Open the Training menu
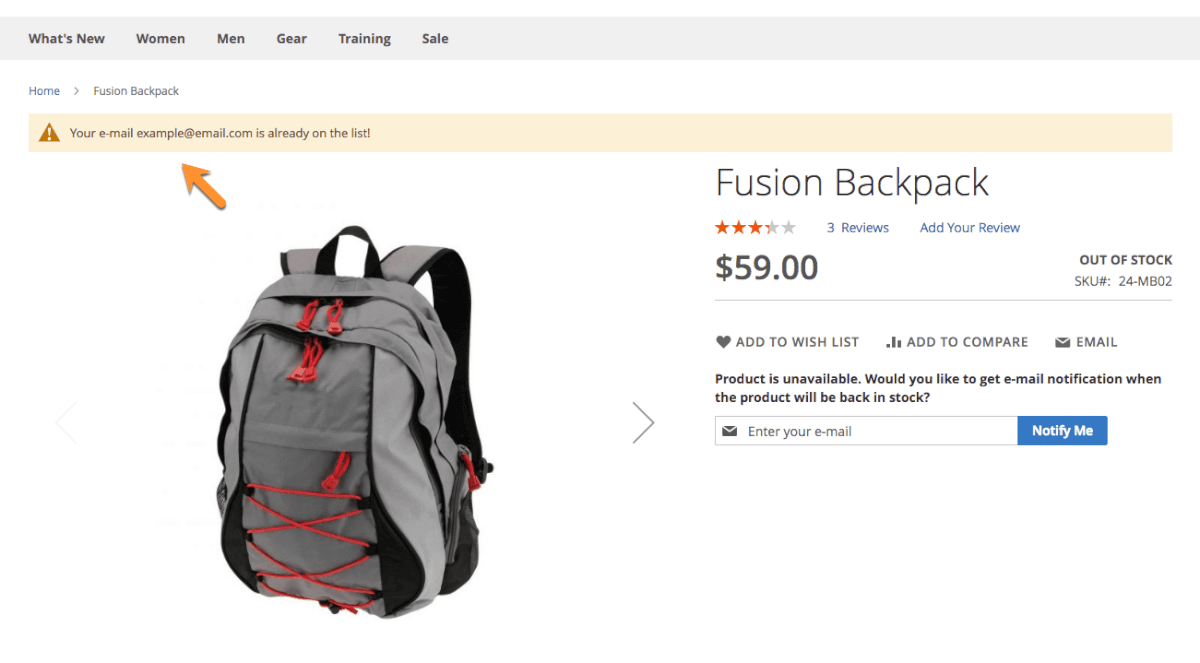Viewport: 1200px width, 663px height. [x=364, y=39]
